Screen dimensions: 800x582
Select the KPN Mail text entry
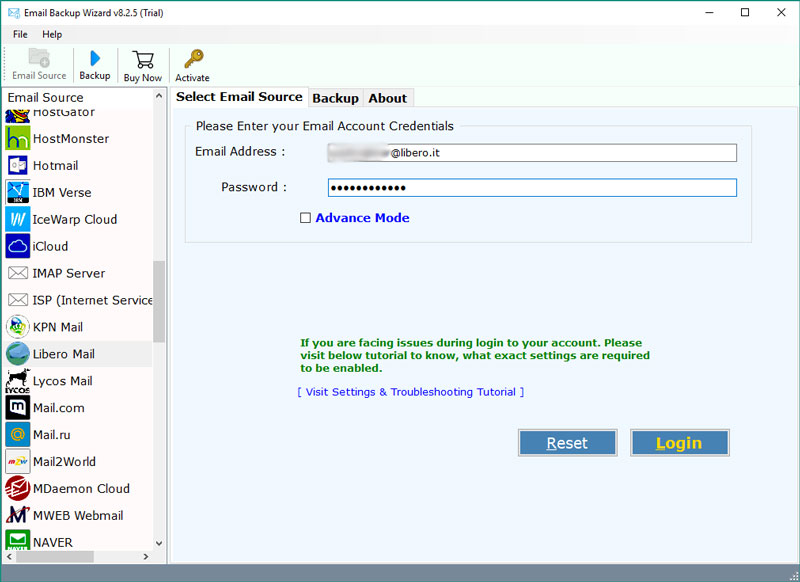coord(58,327)
